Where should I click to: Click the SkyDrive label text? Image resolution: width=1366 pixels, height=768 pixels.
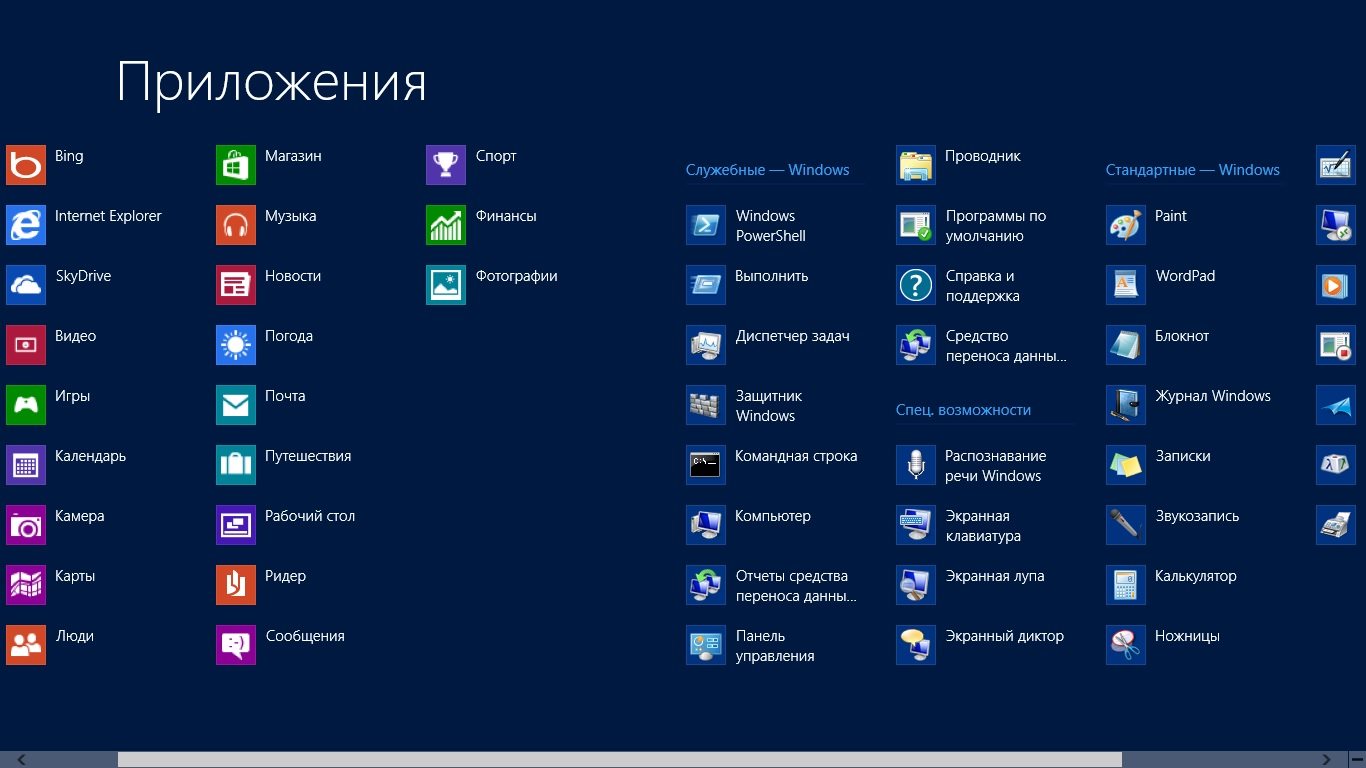pyautogui.click(x=83, y=276)
